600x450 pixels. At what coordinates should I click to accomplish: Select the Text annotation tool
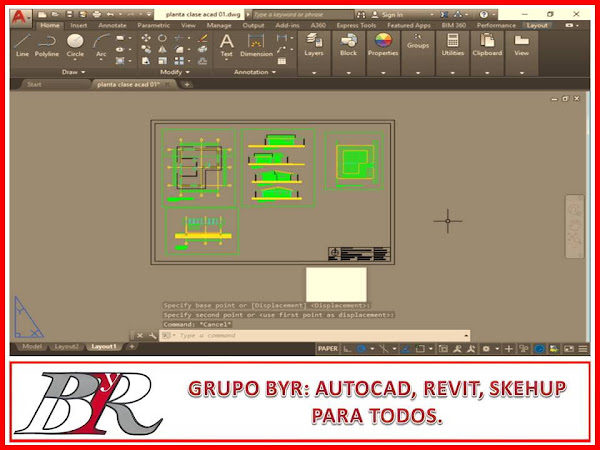(x=227, y=45)
